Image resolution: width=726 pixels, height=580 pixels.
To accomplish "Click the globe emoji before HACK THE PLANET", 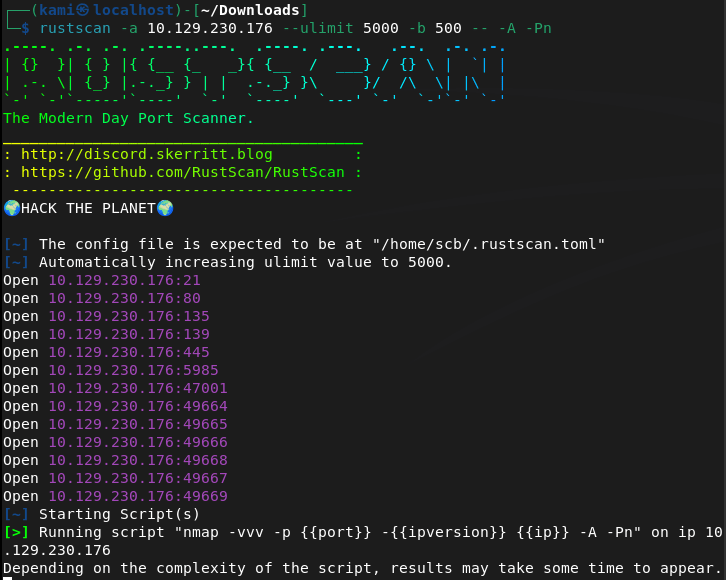I will click(x=12, y=208).
